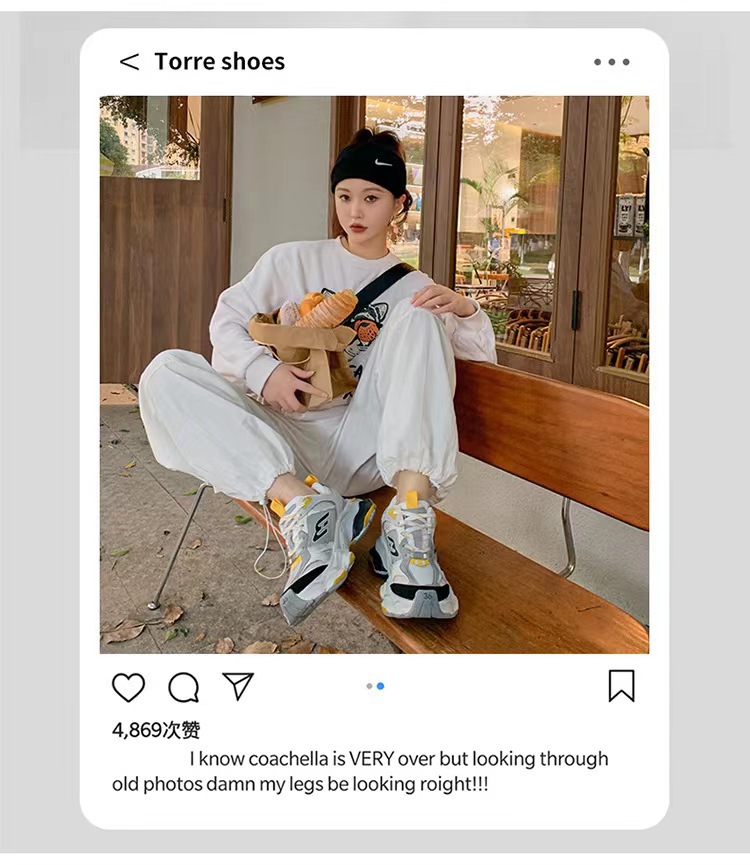Select the blue active carousel dot
This screenshot has width=750, height=865.
(381, 686)
